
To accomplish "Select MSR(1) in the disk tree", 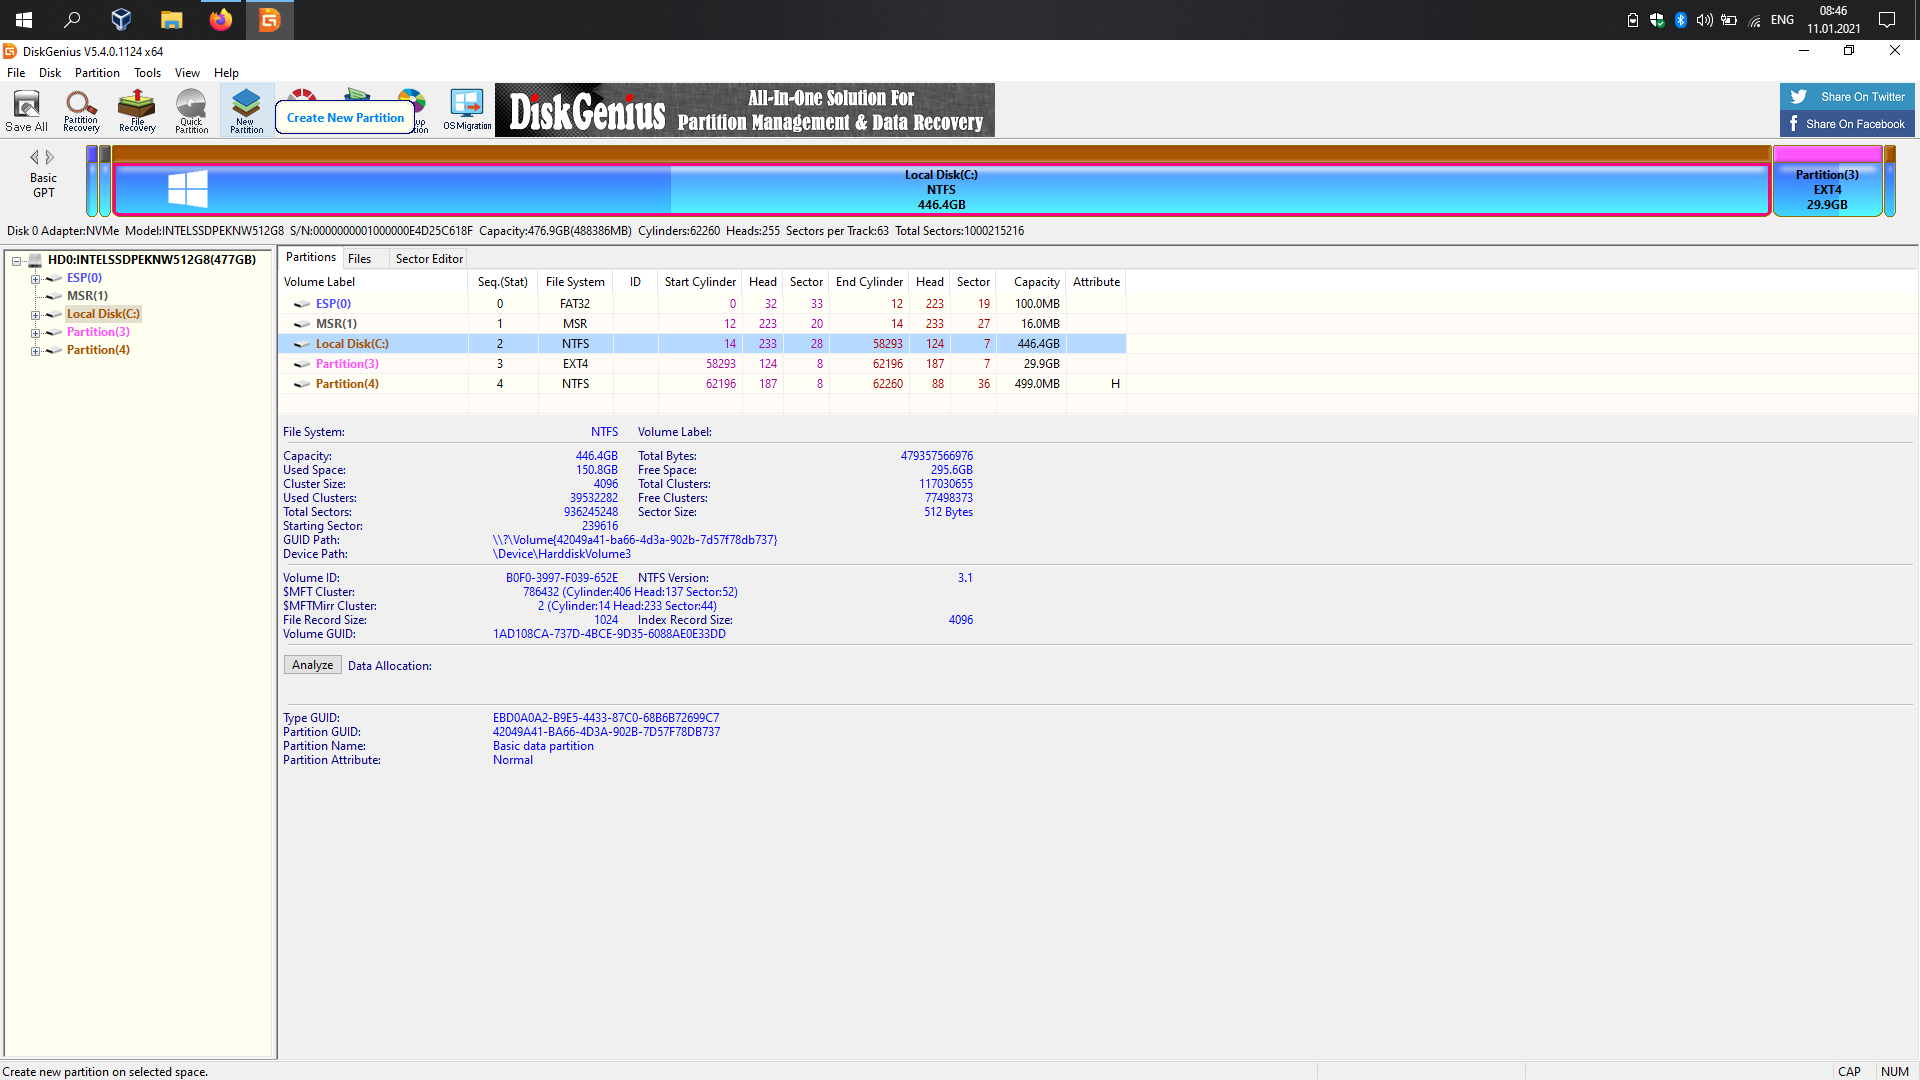I will coord(87,296).
